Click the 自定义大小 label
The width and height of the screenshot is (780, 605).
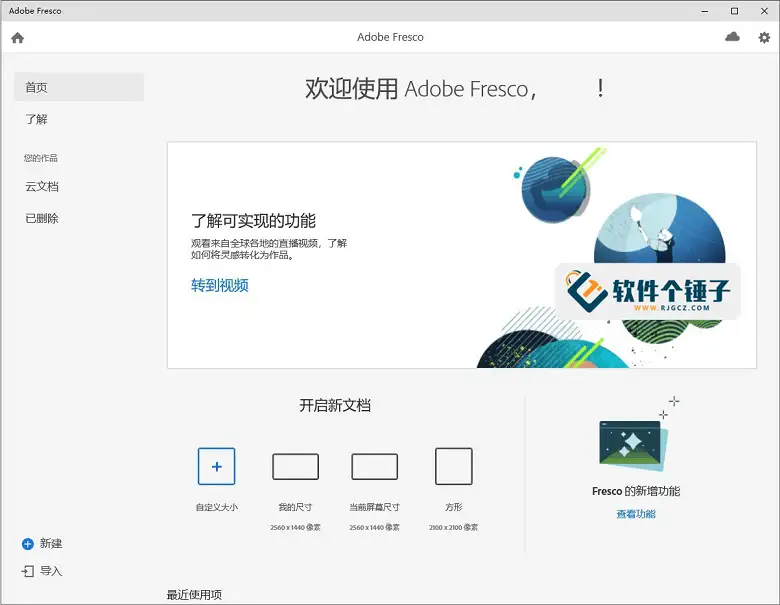216,507
